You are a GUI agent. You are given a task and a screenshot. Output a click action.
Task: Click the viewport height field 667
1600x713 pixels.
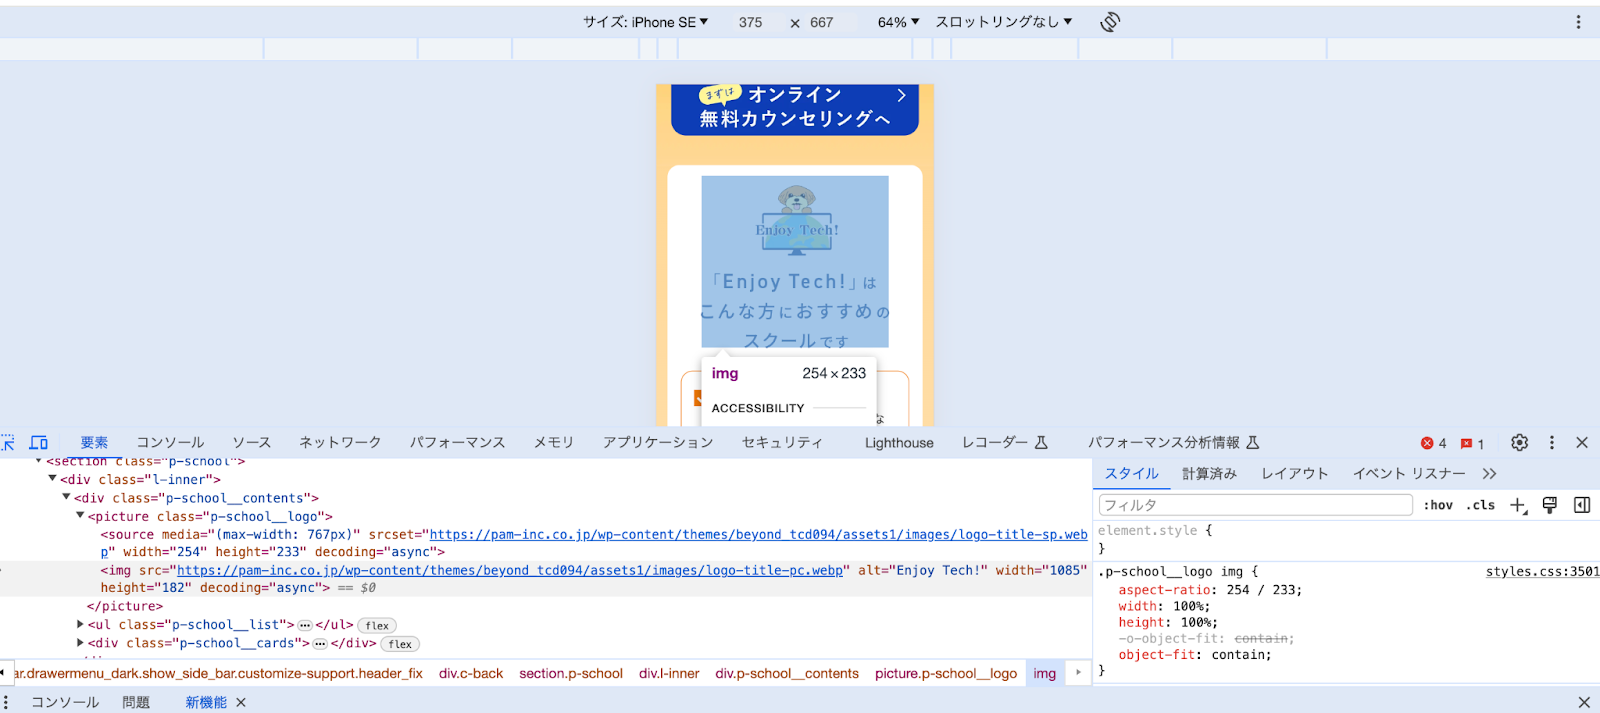coord(822,22)
